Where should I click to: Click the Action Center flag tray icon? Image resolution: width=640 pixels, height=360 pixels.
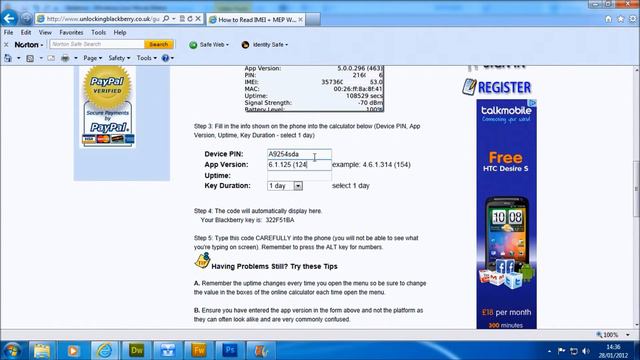point(562,351)
